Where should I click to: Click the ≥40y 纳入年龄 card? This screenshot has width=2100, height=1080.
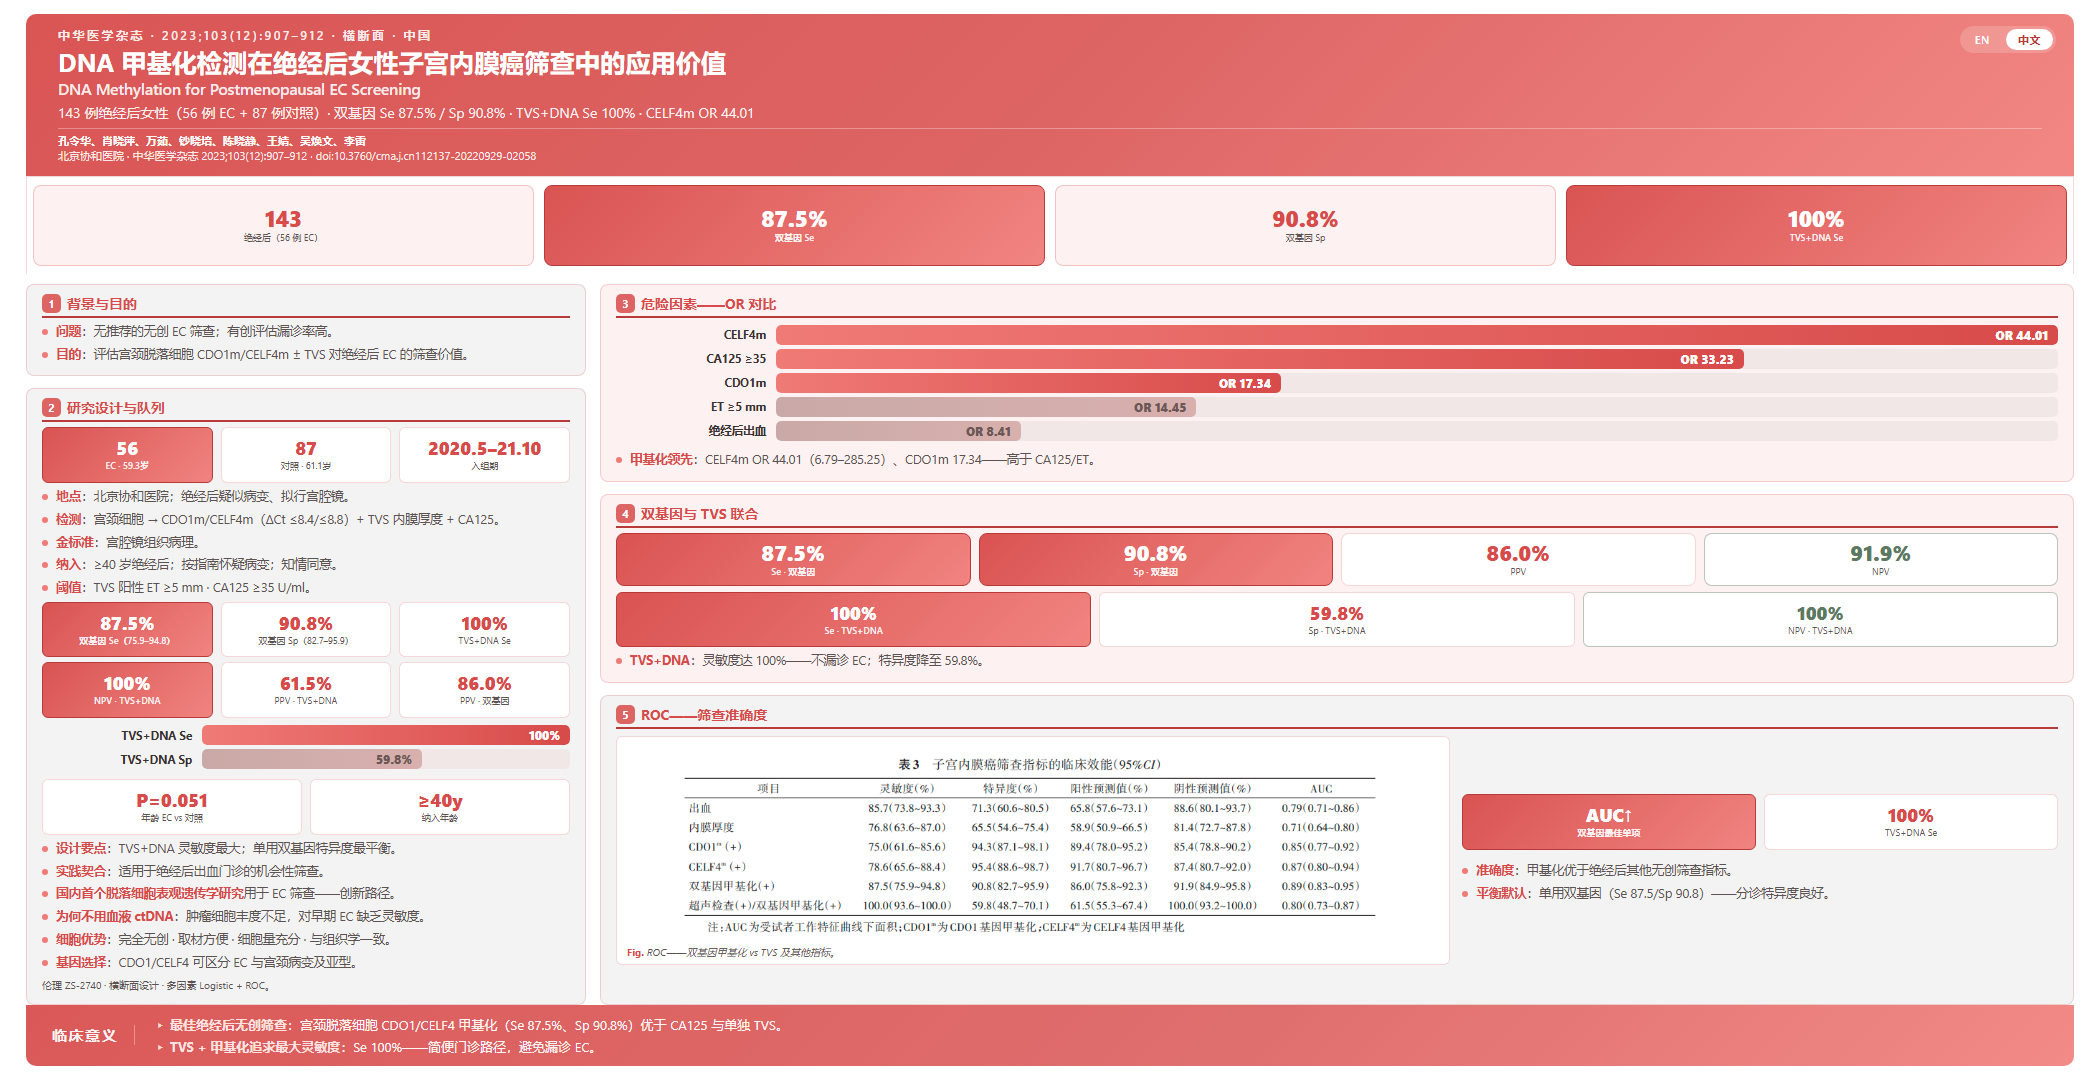tap(440, 807)
